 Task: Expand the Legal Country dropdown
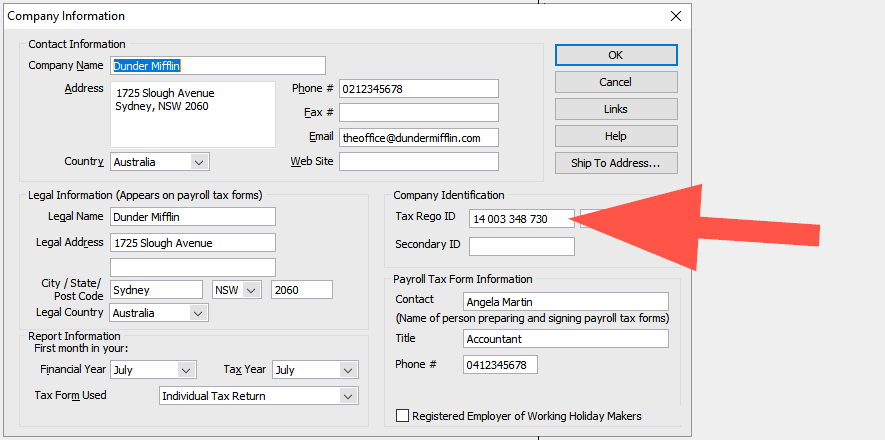tap(159, 313)
